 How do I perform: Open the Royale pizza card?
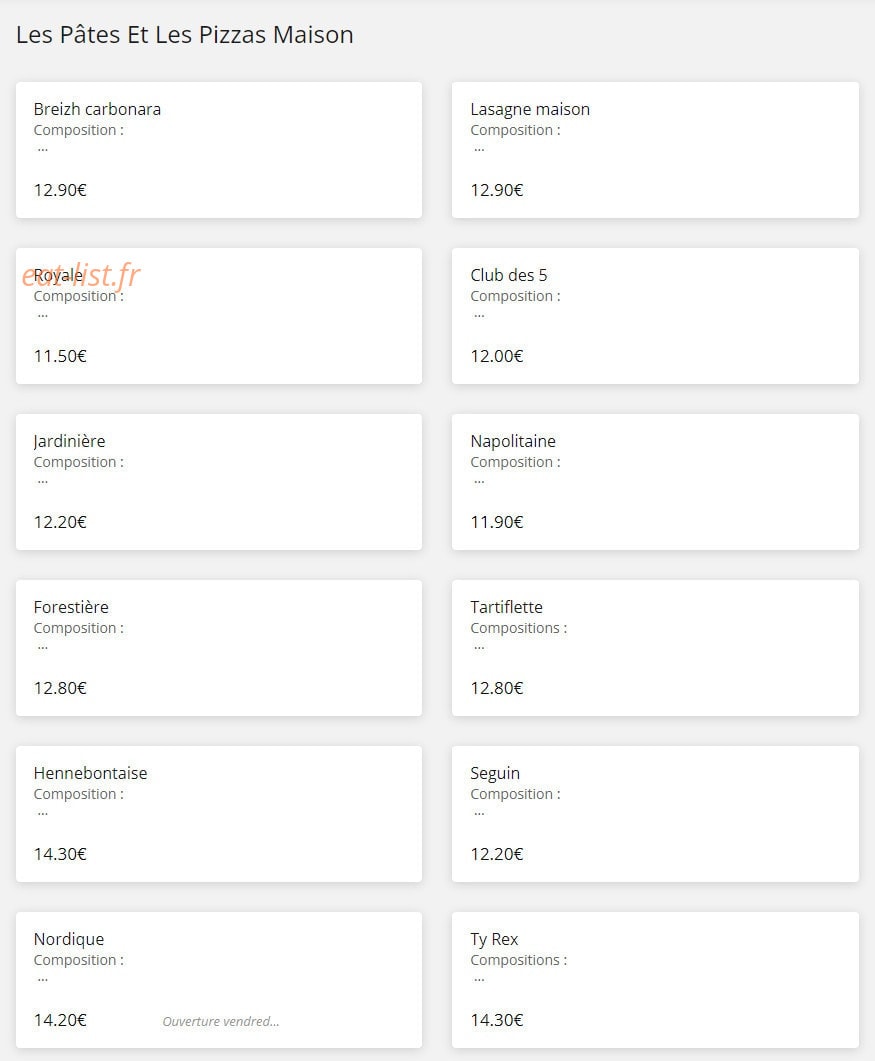219,316
